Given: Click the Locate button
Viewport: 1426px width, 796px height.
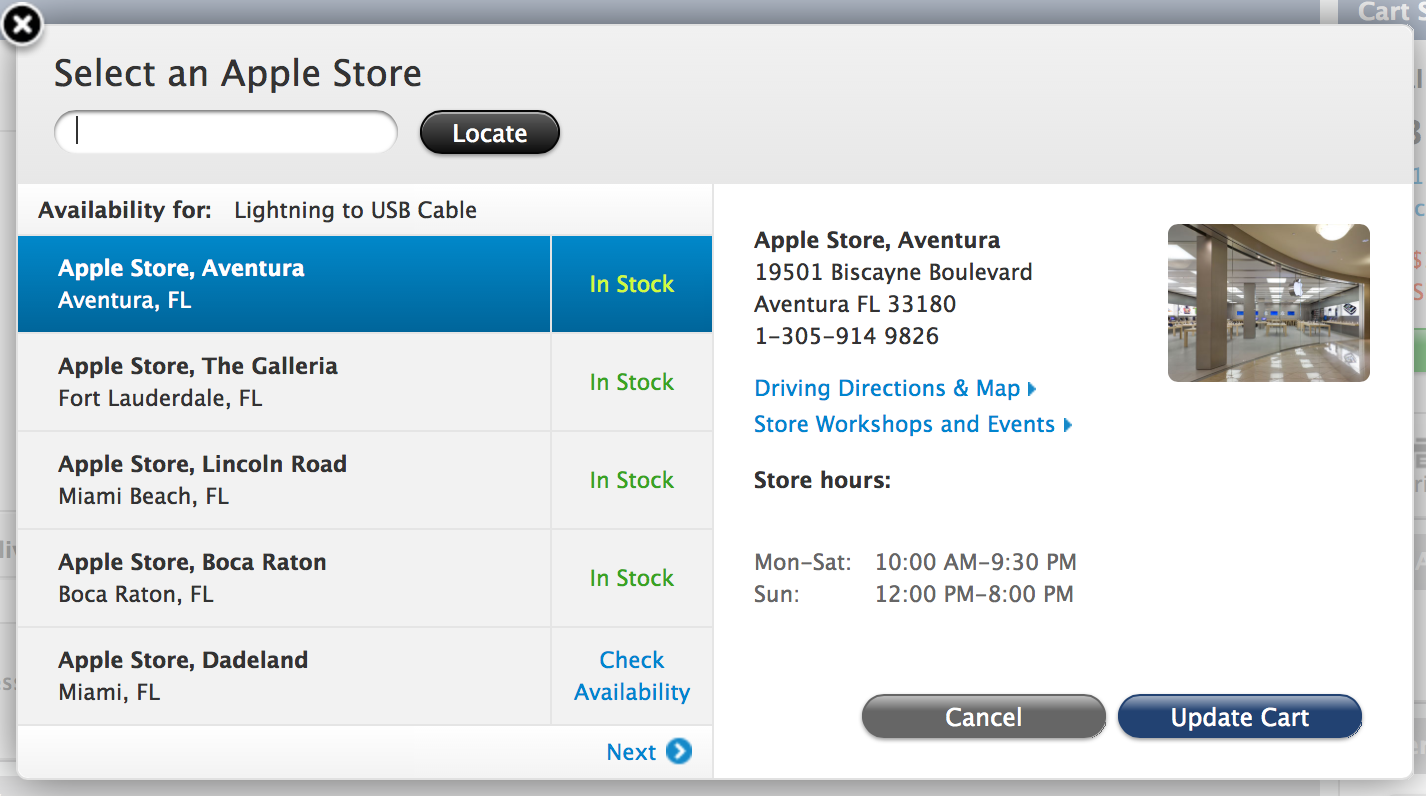Looking at the screenshot, I should pyautogui.click(x=489, y=133).
